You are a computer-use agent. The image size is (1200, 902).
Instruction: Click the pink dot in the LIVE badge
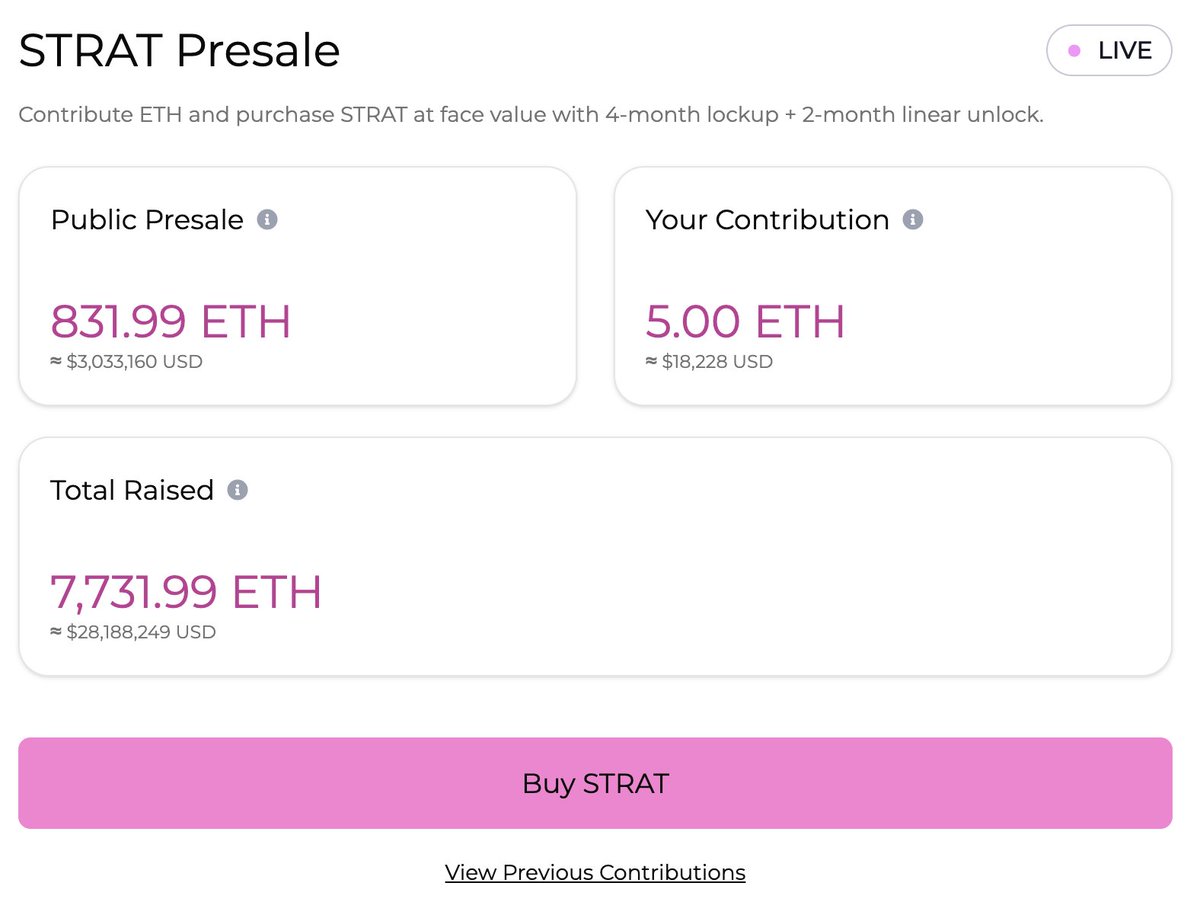[1074, 51]
